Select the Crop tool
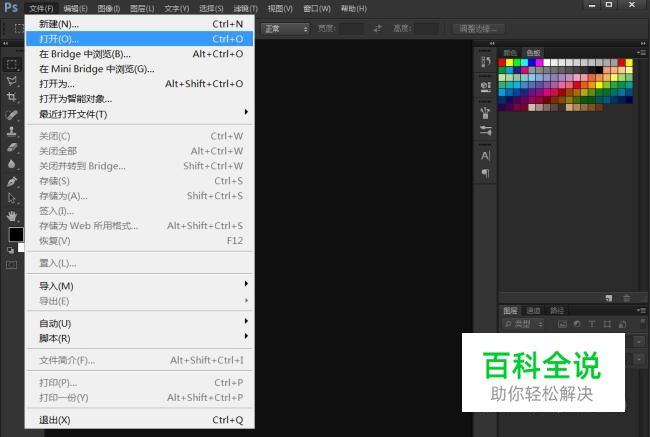 (12, 97)
